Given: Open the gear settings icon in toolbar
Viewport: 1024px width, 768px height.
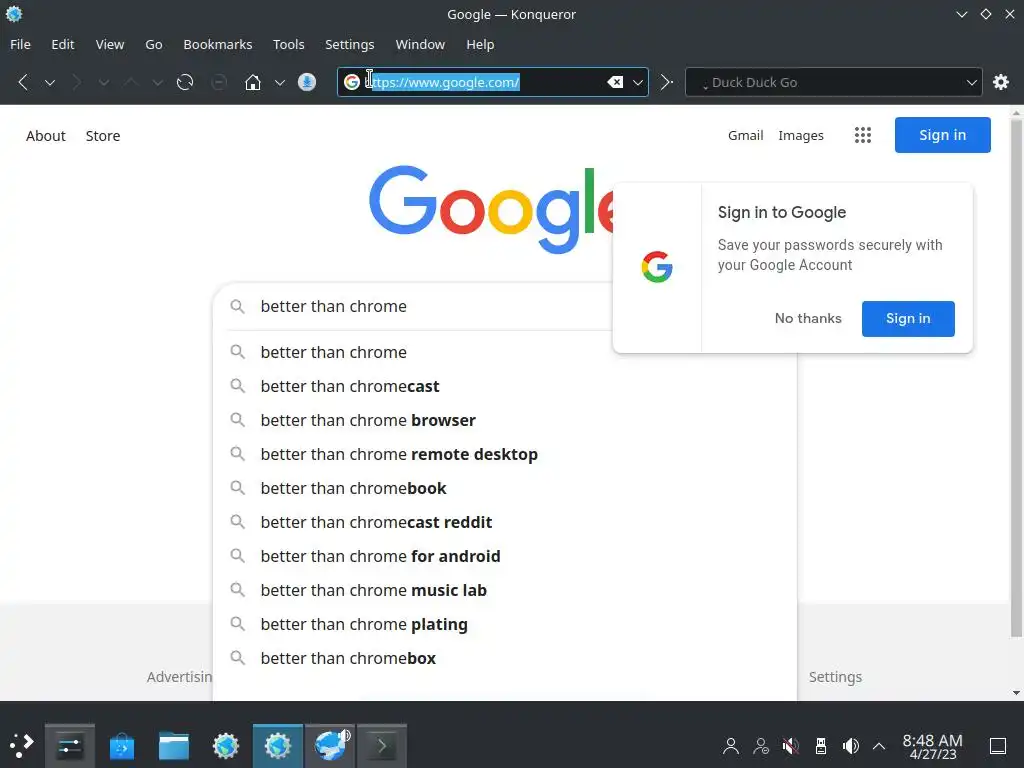Looking at the screenshot, I should point(1000,82).
